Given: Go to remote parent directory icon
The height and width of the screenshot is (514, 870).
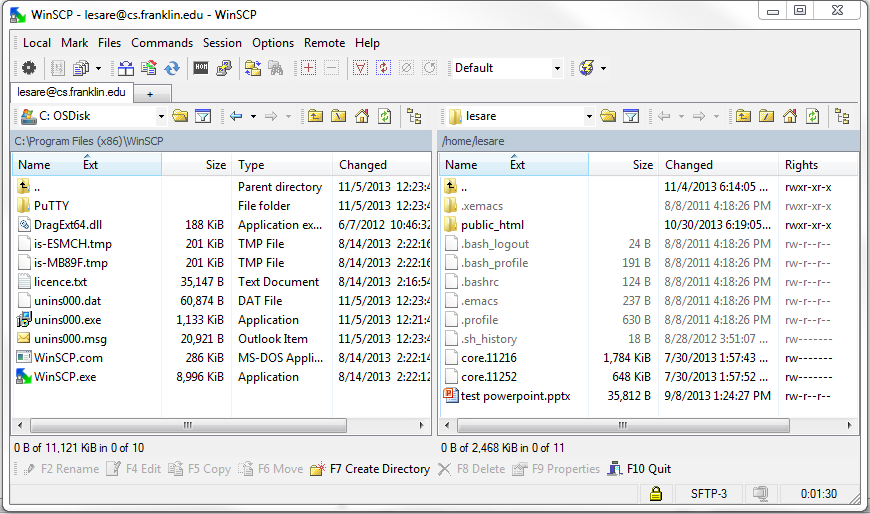Looking at the screenshot, I should pos(743,116).
